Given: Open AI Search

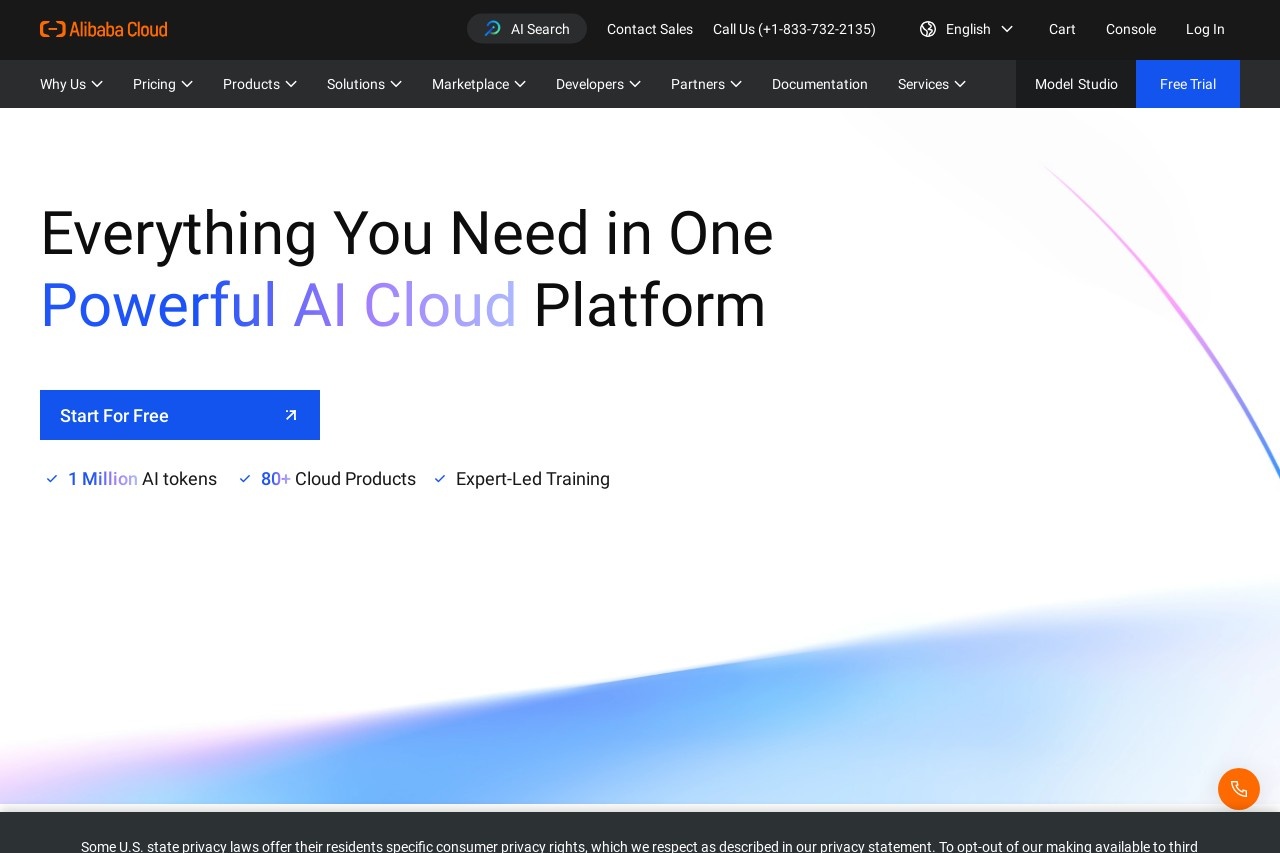Looking at the screenshot, I should coord(527,29).
